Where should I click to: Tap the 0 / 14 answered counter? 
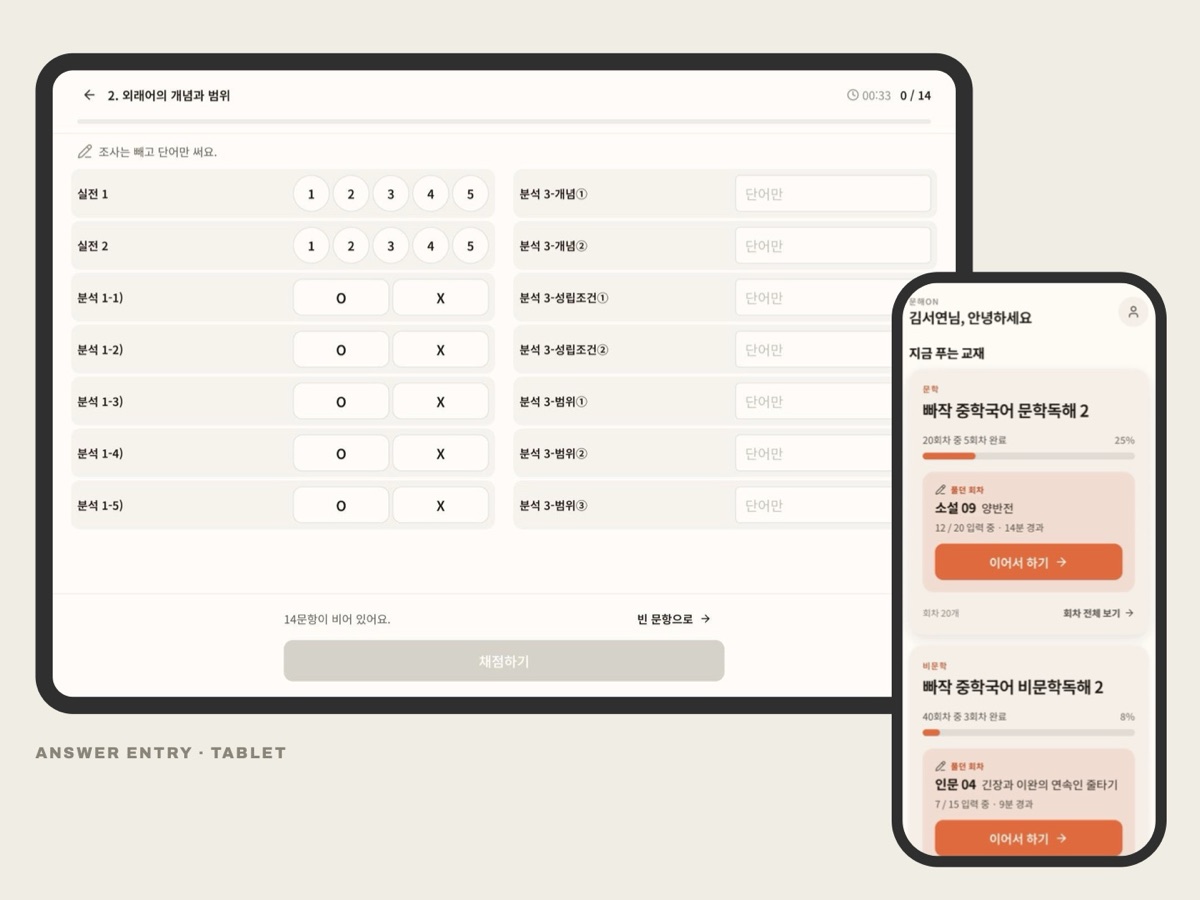pos(915,96)
